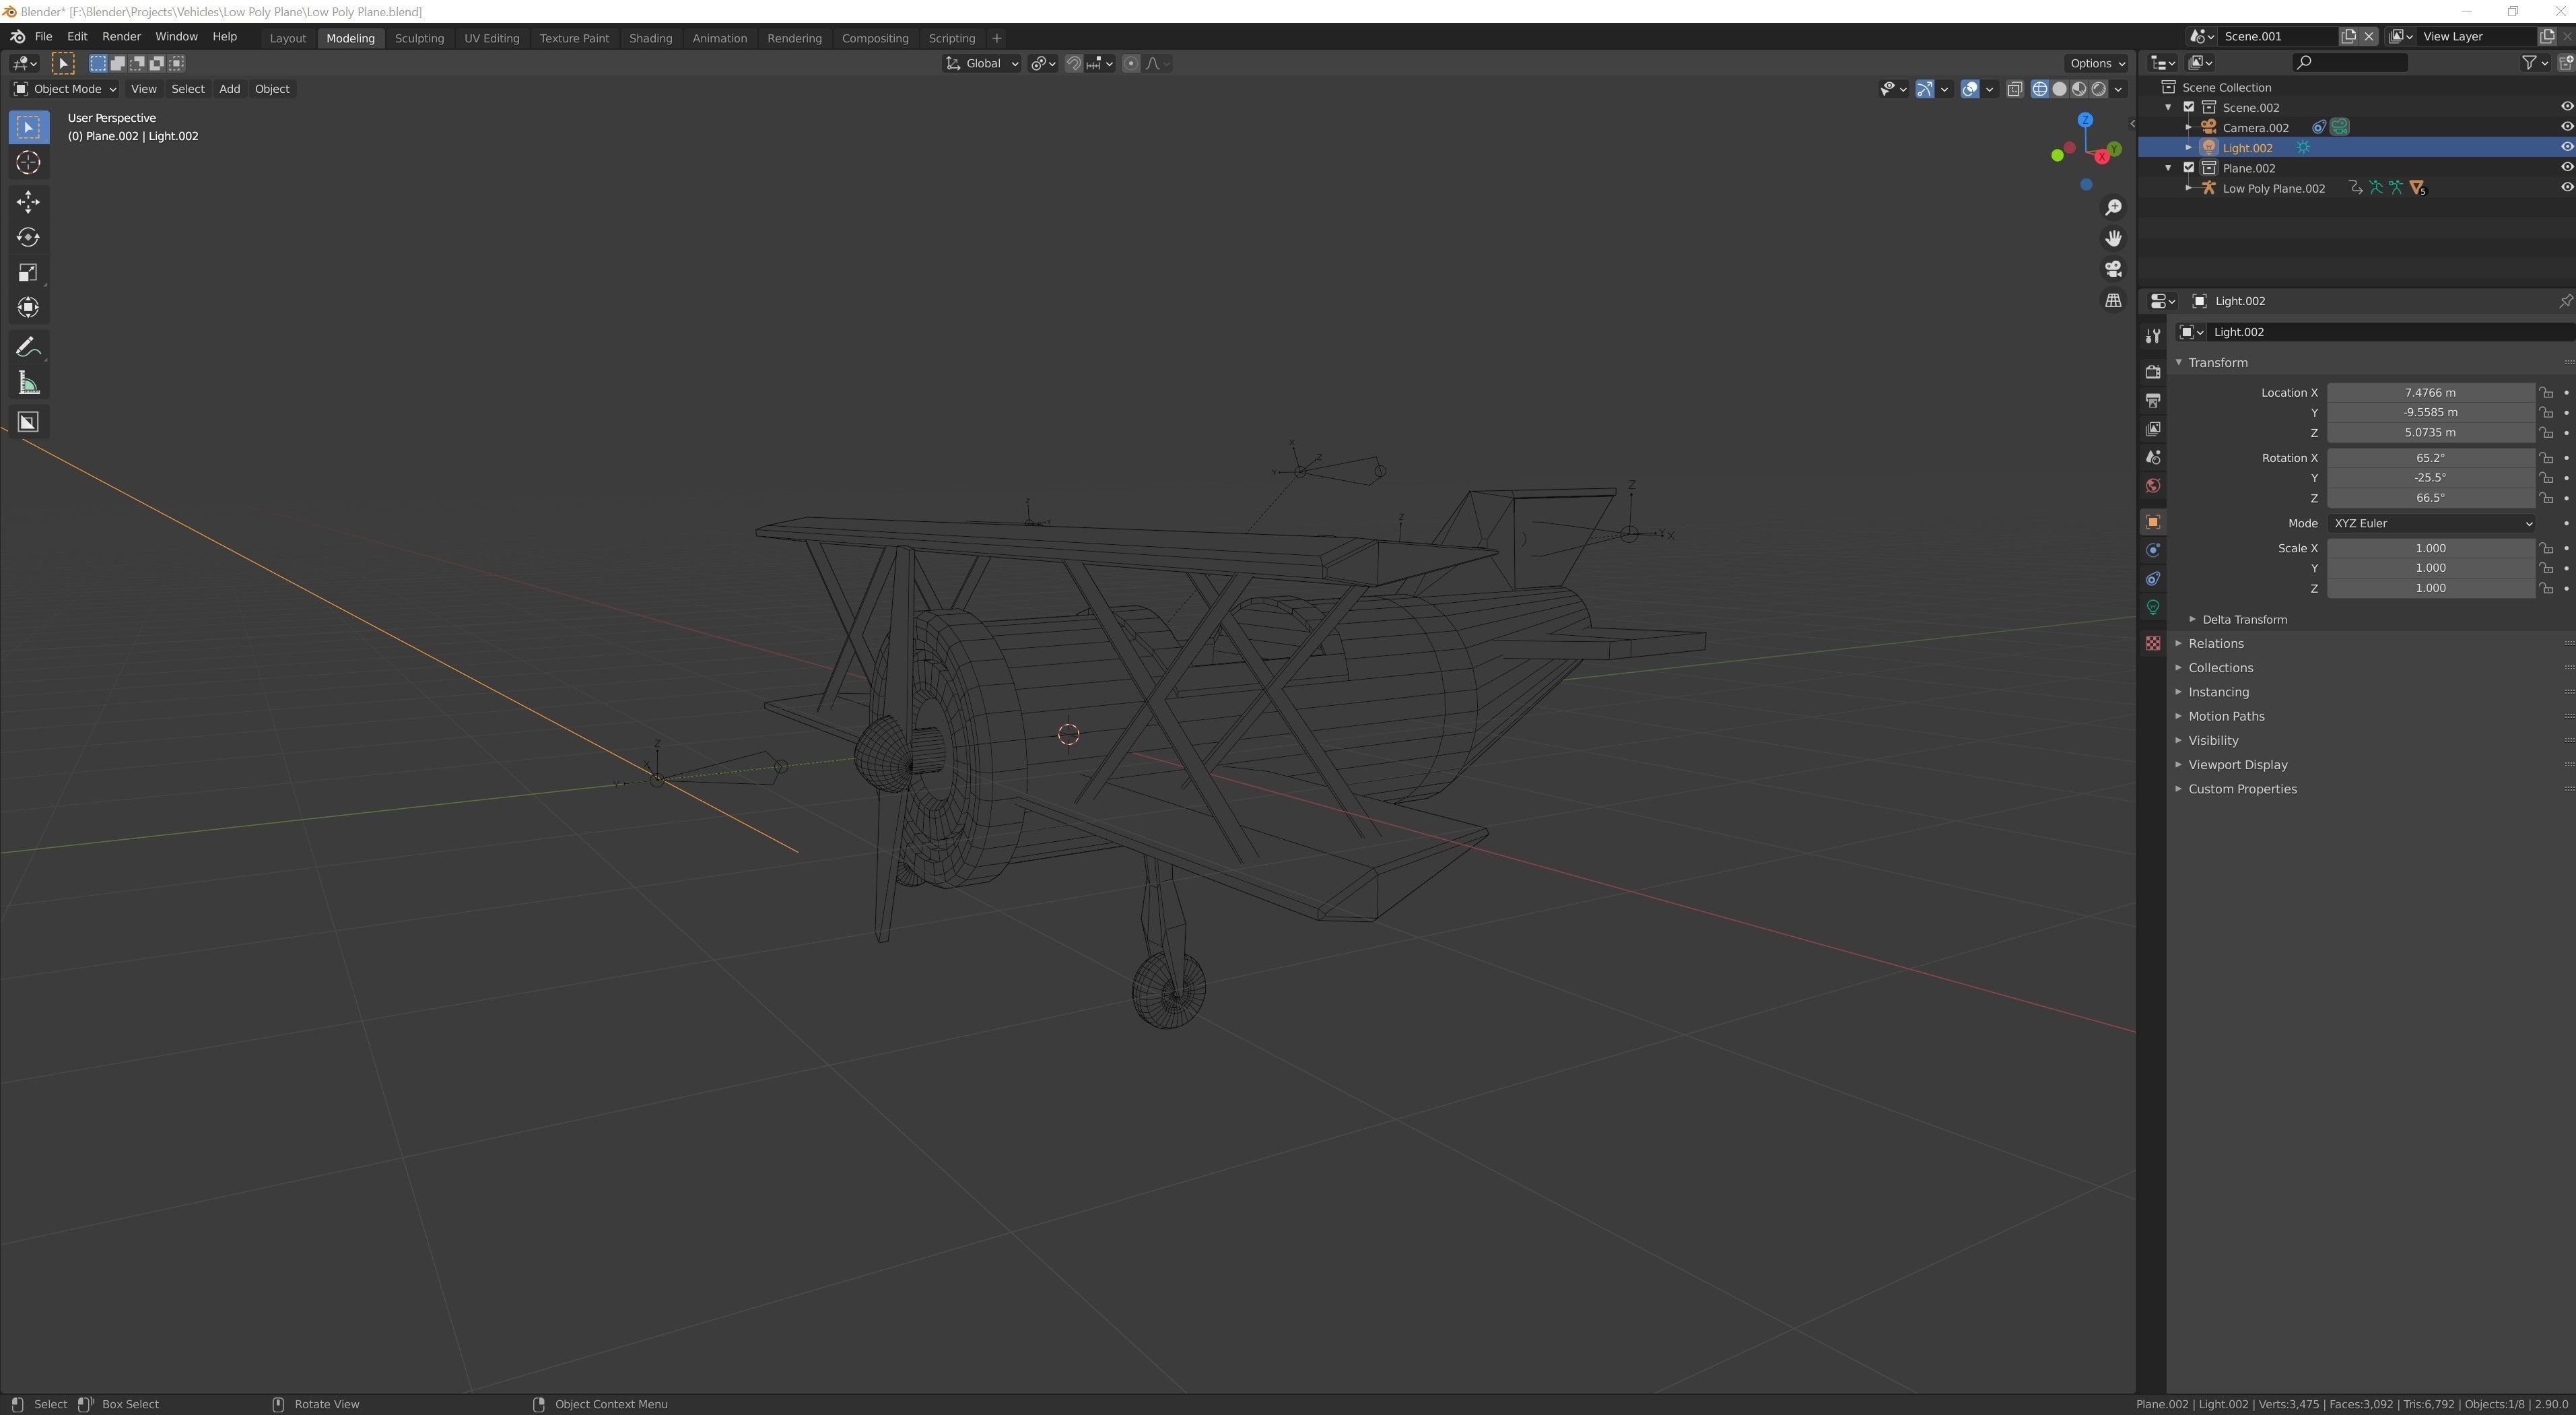The width and height of the screenshot is (2576, 1415).
Task: Activate the Scale tool
Action: click(28, 272)
